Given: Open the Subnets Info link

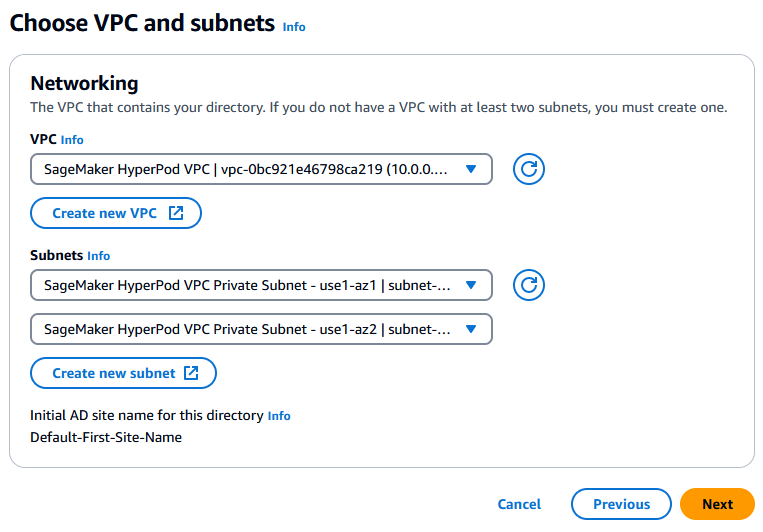Looking at the screenshot, I should (x=99, y=256).
